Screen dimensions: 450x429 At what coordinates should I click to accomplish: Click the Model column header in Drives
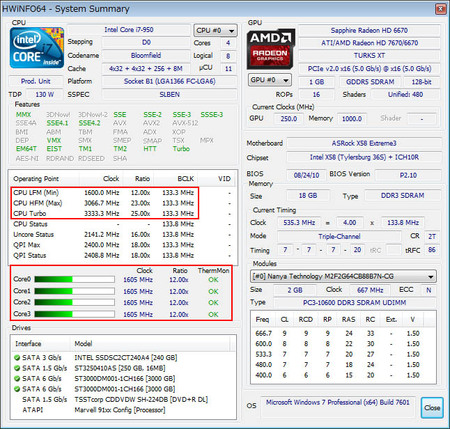(150, 344)
